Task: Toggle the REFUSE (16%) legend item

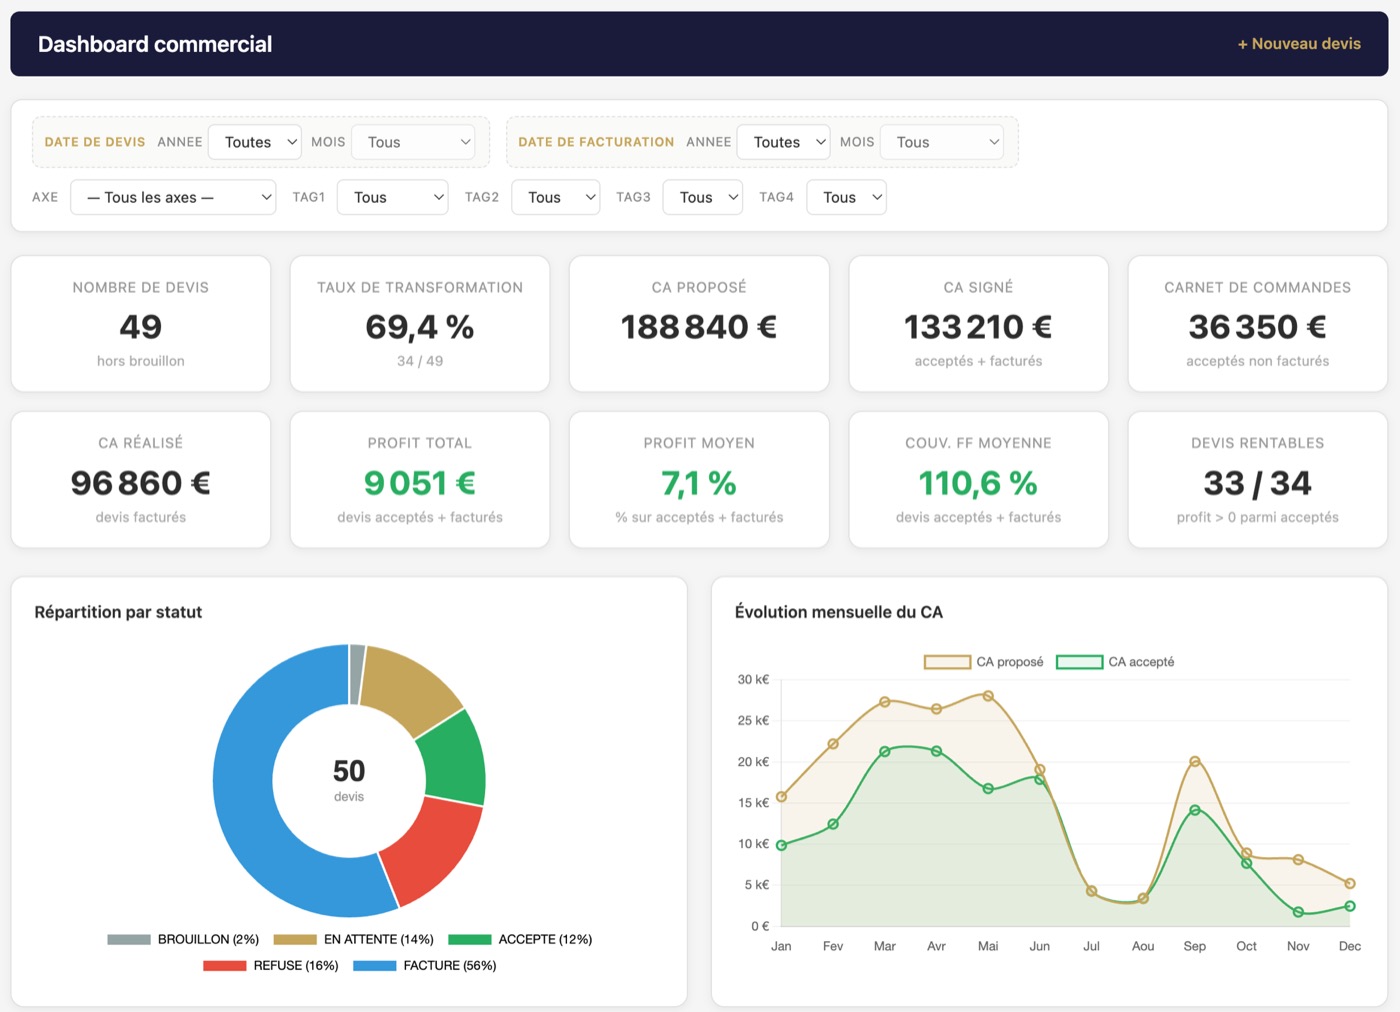Action: 271,965
